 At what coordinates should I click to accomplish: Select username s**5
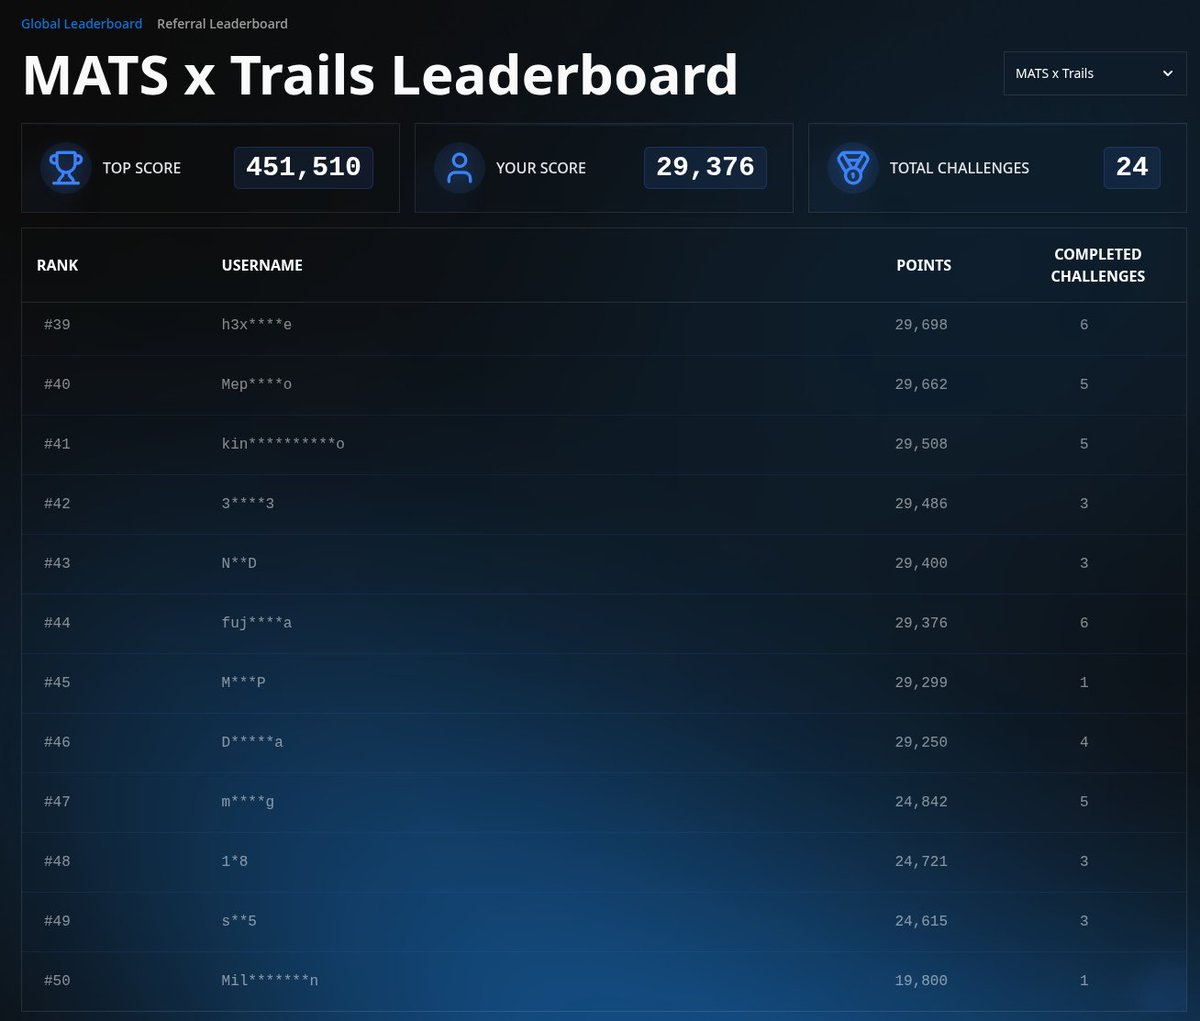(x=239, y=921)
